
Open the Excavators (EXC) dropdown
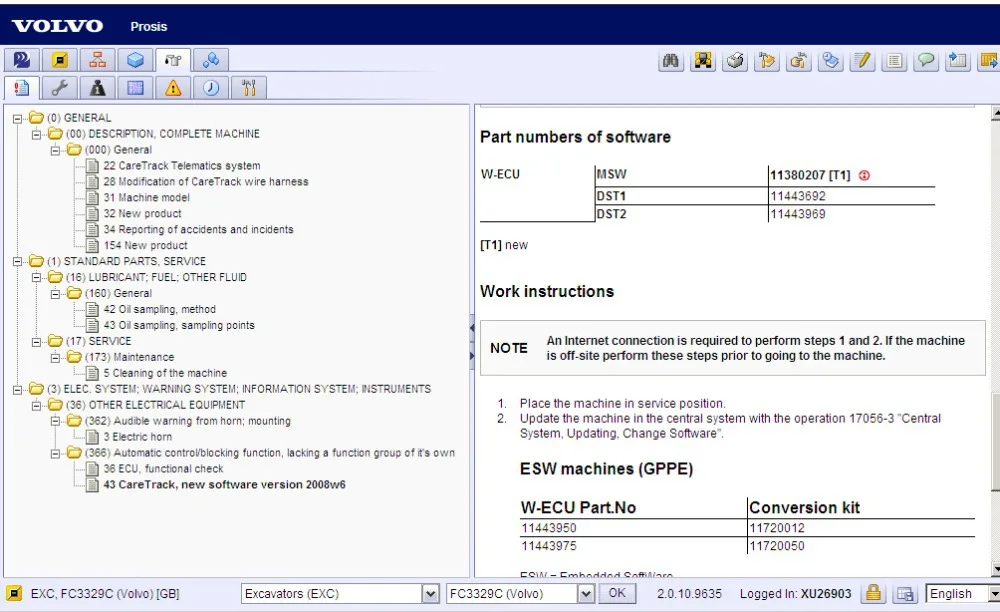pyautogui.click(x=430, y=593)
